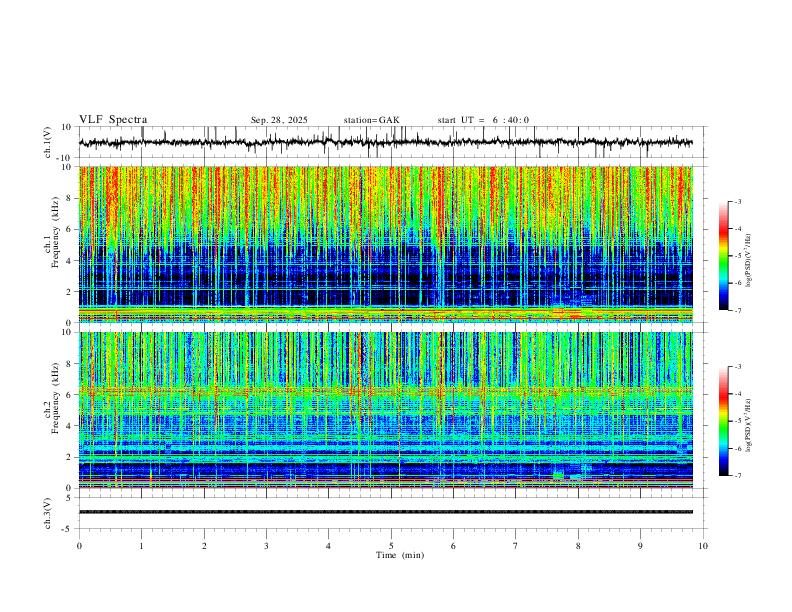The width and height of the screenshot is (792, 612).
Task: Click the color bar next to ch.1 spectrogram
Action: tap(724, 256)
